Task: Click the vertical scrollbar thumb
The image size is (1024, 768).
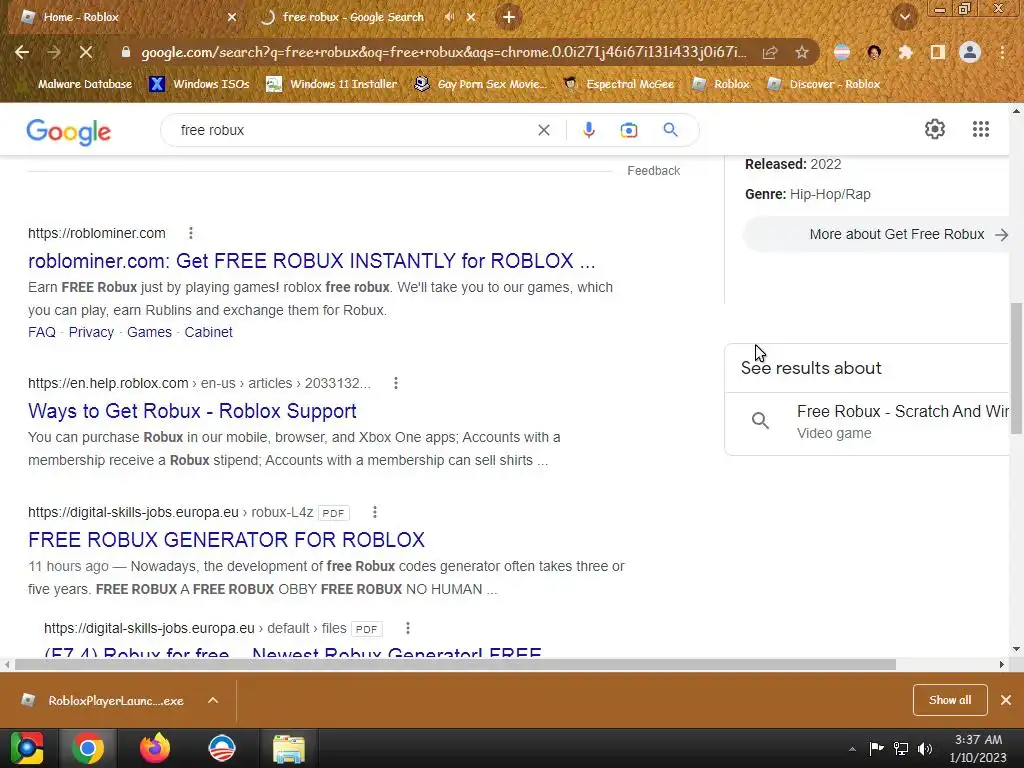Action: point(1016,368)
